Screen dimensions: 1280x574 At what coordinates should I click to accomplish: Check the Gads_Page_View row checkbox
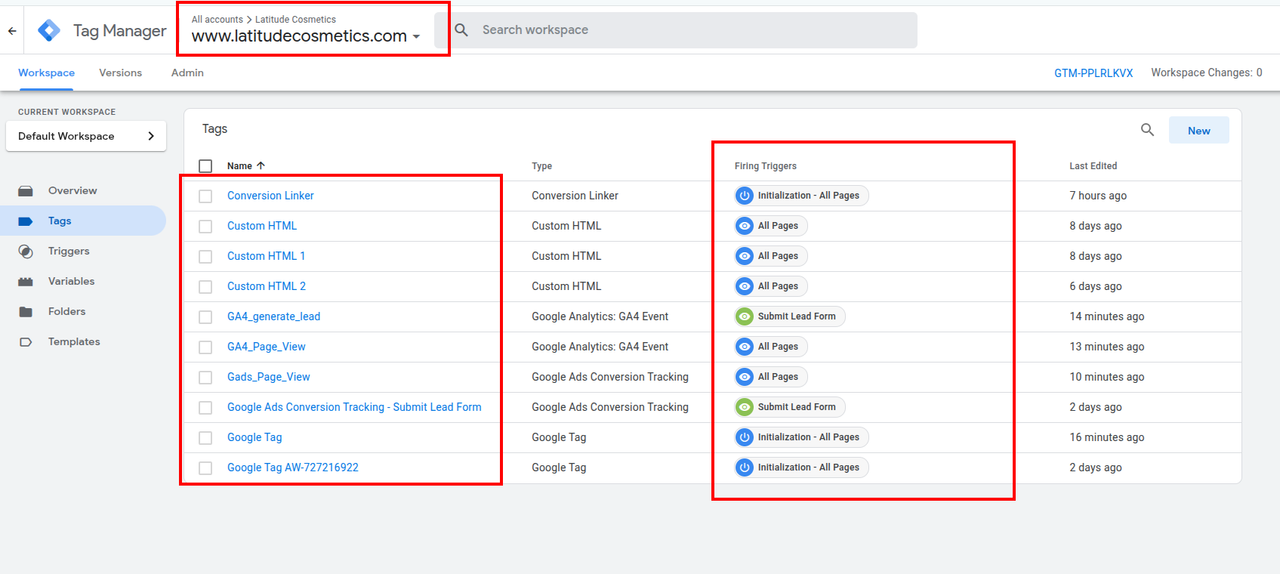point(205,377)
